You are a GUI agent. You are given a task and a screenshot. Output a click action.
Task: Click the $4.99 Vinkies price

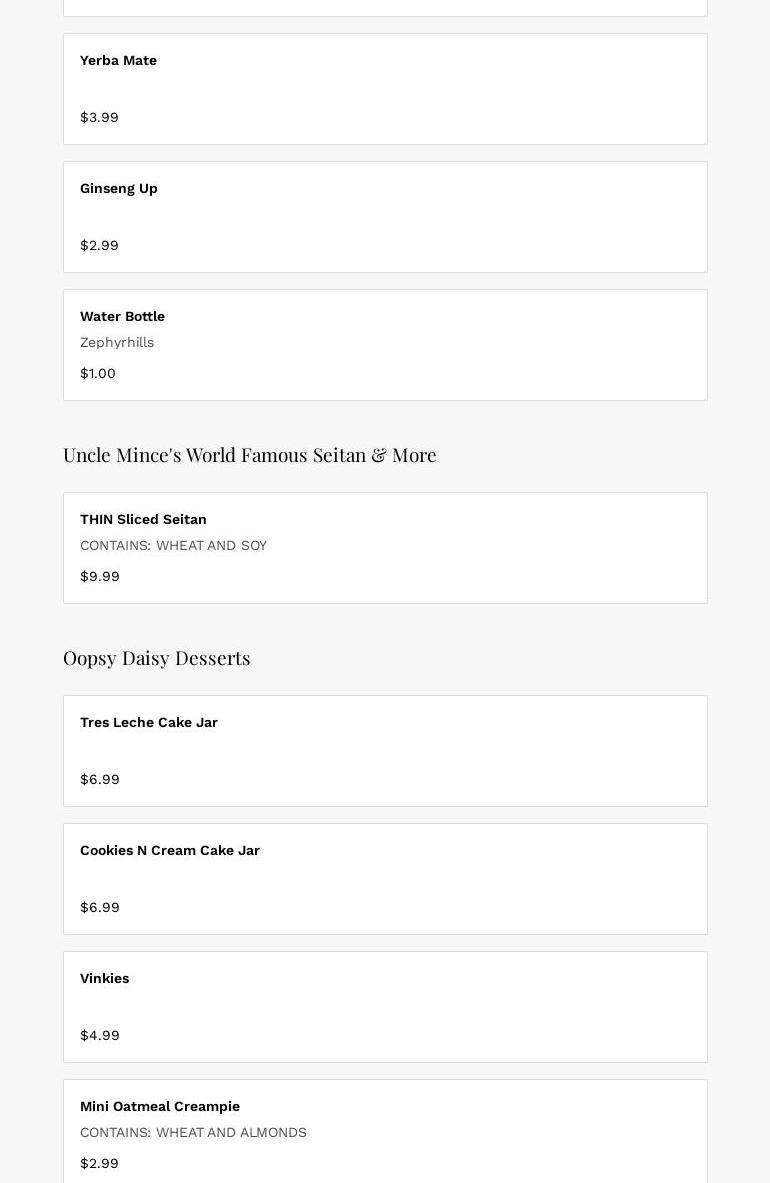coord(100,1036)
